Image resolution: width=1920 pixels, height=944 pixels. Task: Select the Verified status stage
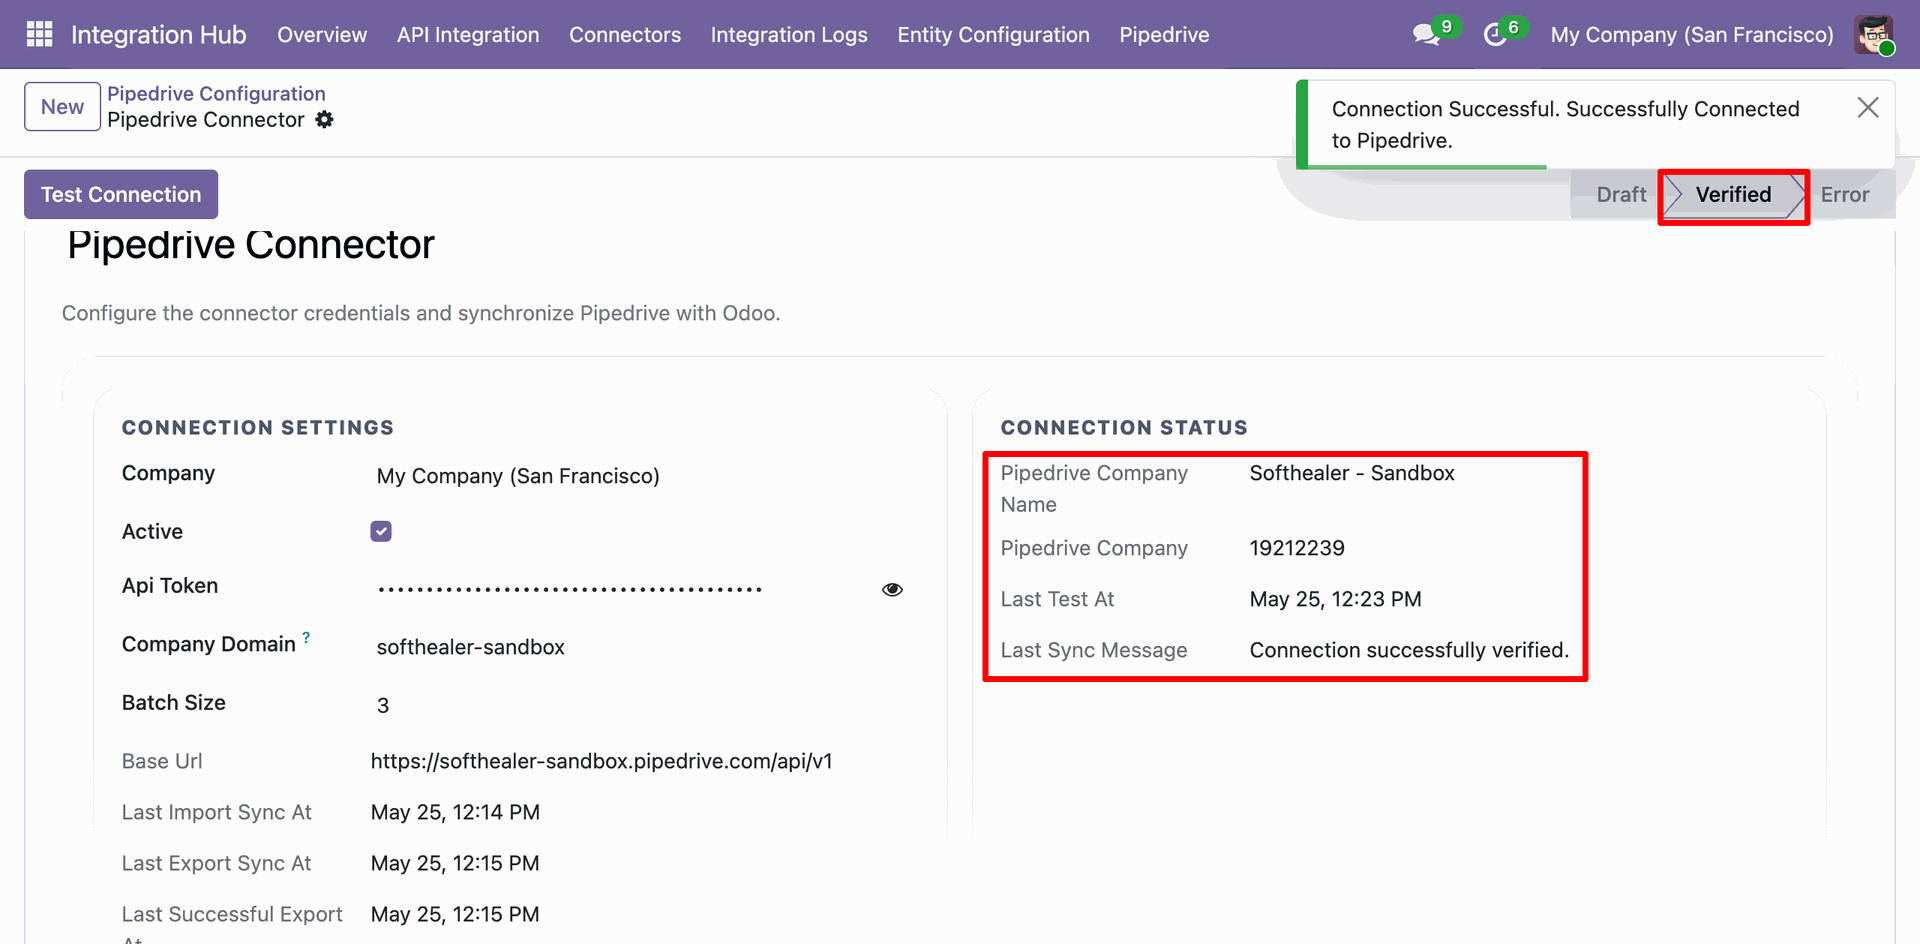pos(1733,194)
